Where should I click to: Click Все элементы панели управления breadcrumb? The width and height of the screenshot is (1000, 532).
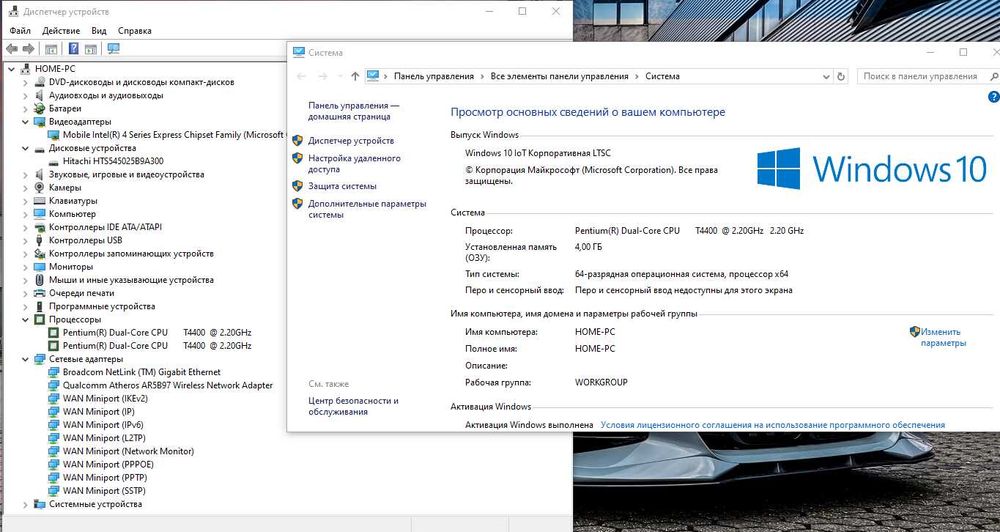(x=559, y=76)
